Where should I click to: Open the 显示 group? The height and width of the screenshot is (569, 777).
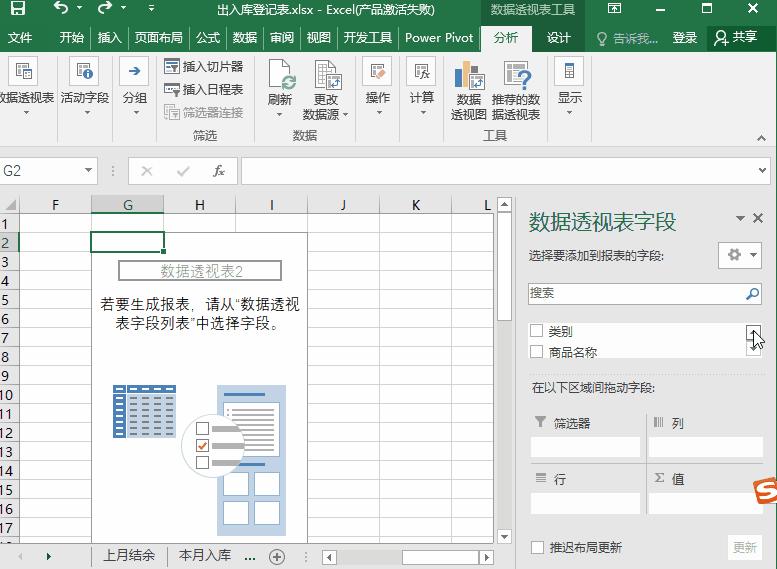(569, 87)
